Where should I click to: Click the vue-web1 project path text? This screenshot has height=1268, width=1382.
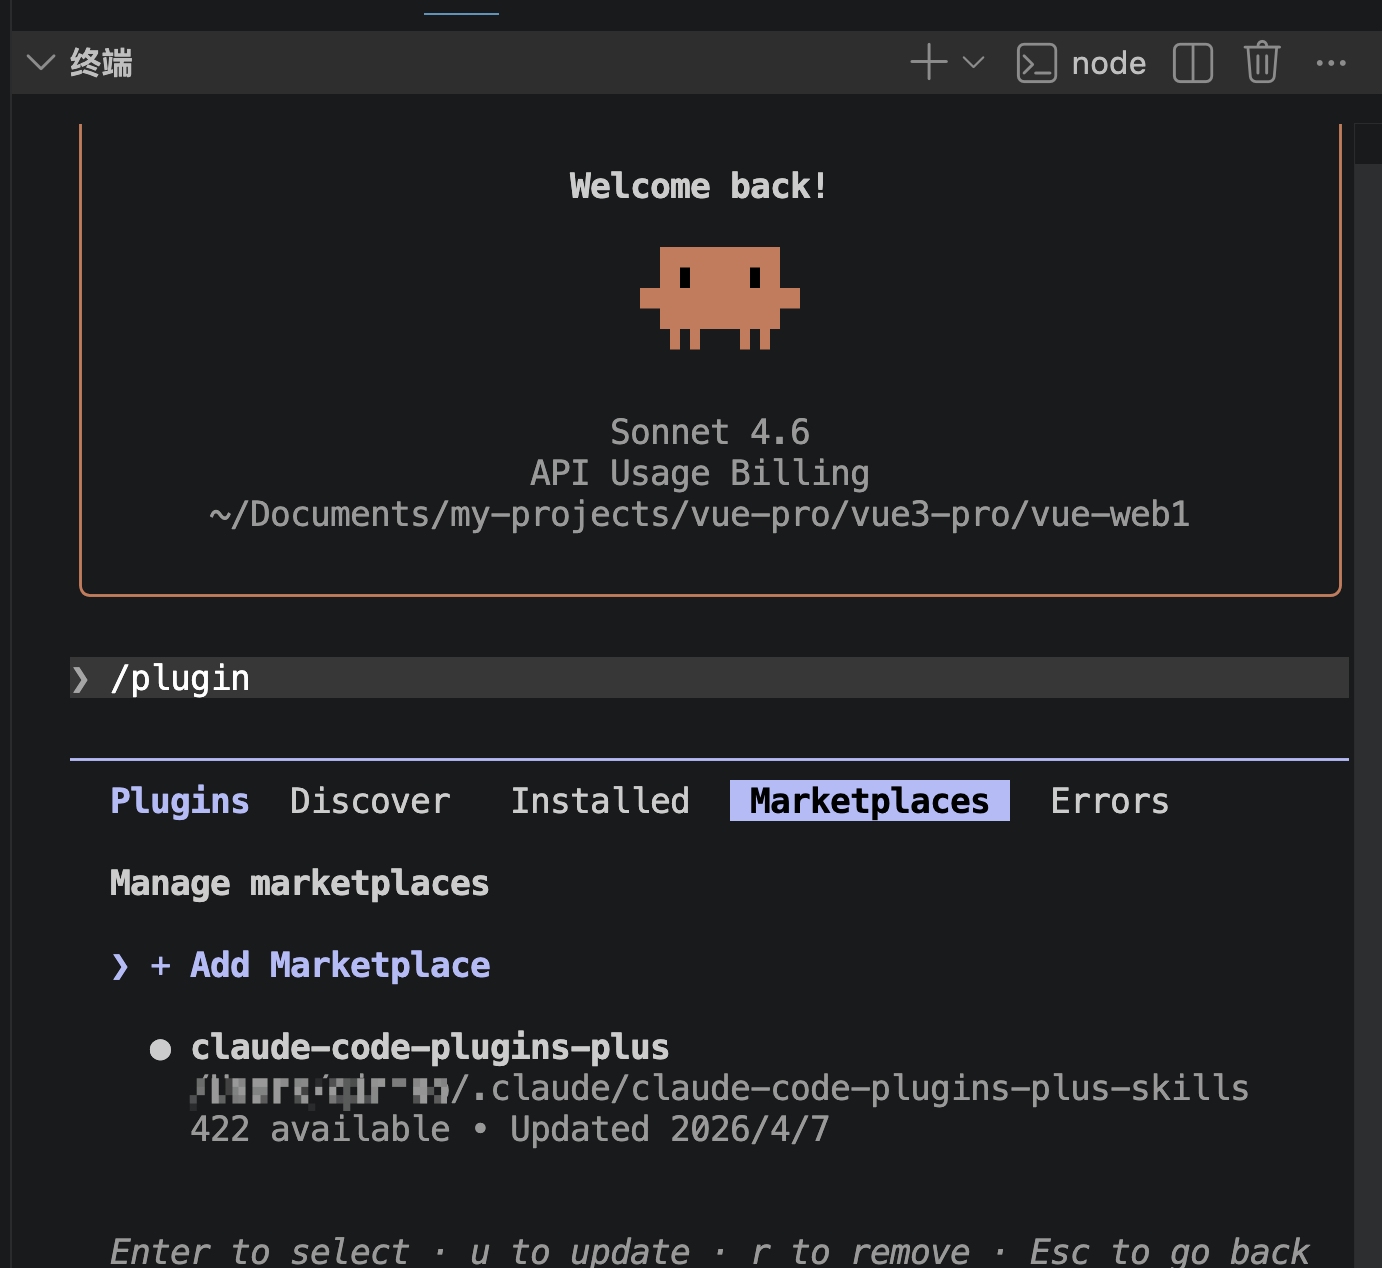click(x=700, y=514)
